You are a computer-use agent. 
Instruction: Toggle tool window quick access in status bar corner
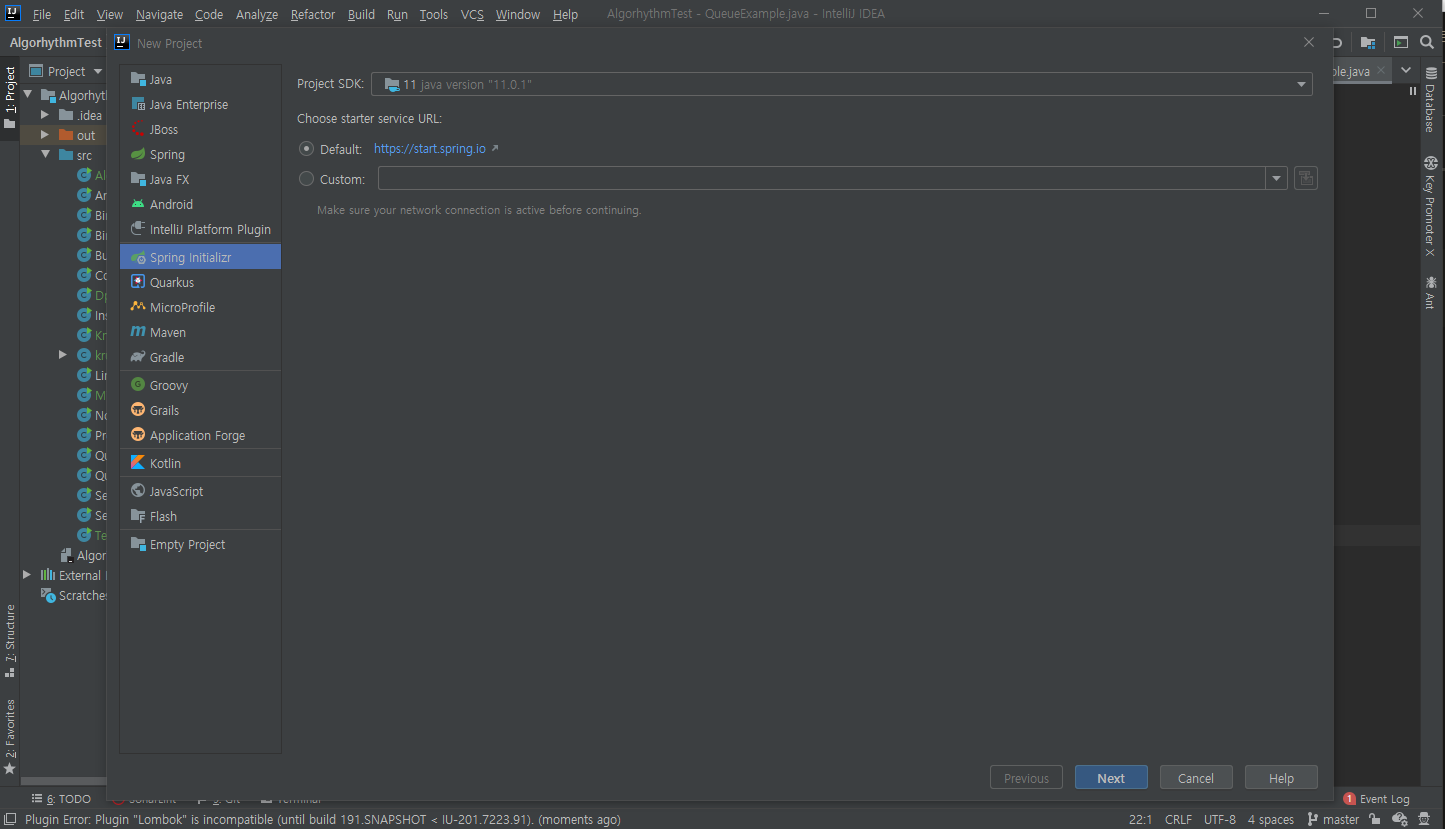point(11,819)
